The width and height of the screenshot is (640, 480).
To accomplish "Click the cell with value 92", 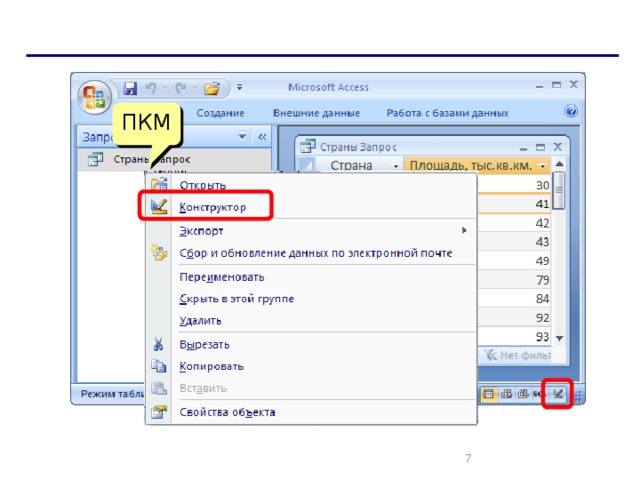I will (514, 318).
